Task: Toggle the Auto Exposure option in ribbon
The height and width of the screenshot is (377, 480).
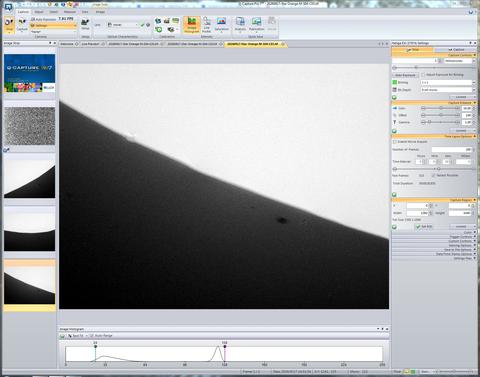Action: point(44,19)
